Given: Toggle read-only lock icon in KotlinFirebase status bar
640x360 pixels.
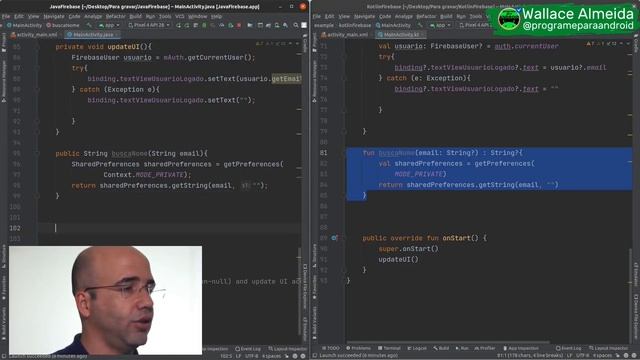Looking at the screenshot, I should (x=617, y=356).
